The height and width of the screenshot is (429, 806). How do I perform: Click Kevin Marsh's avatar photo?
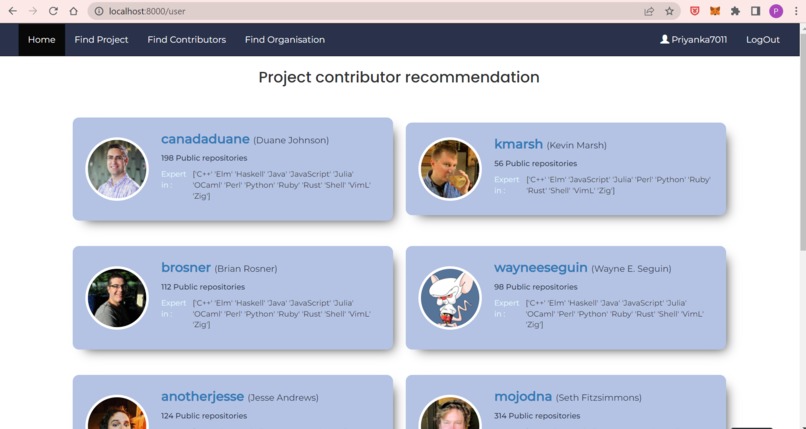(x=450, y=169)
